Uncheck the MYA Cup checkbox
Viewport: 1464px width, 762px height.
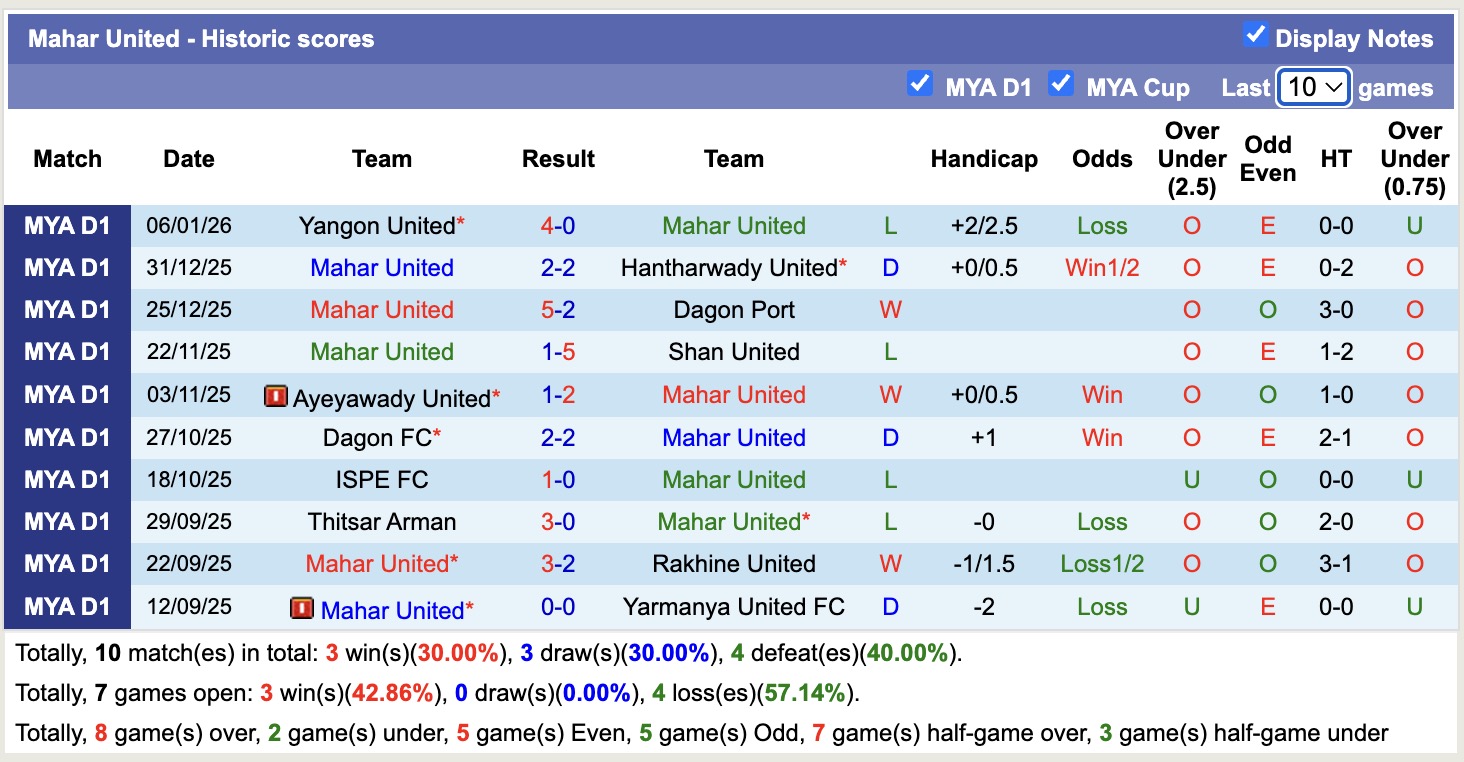coord(1061,83)
